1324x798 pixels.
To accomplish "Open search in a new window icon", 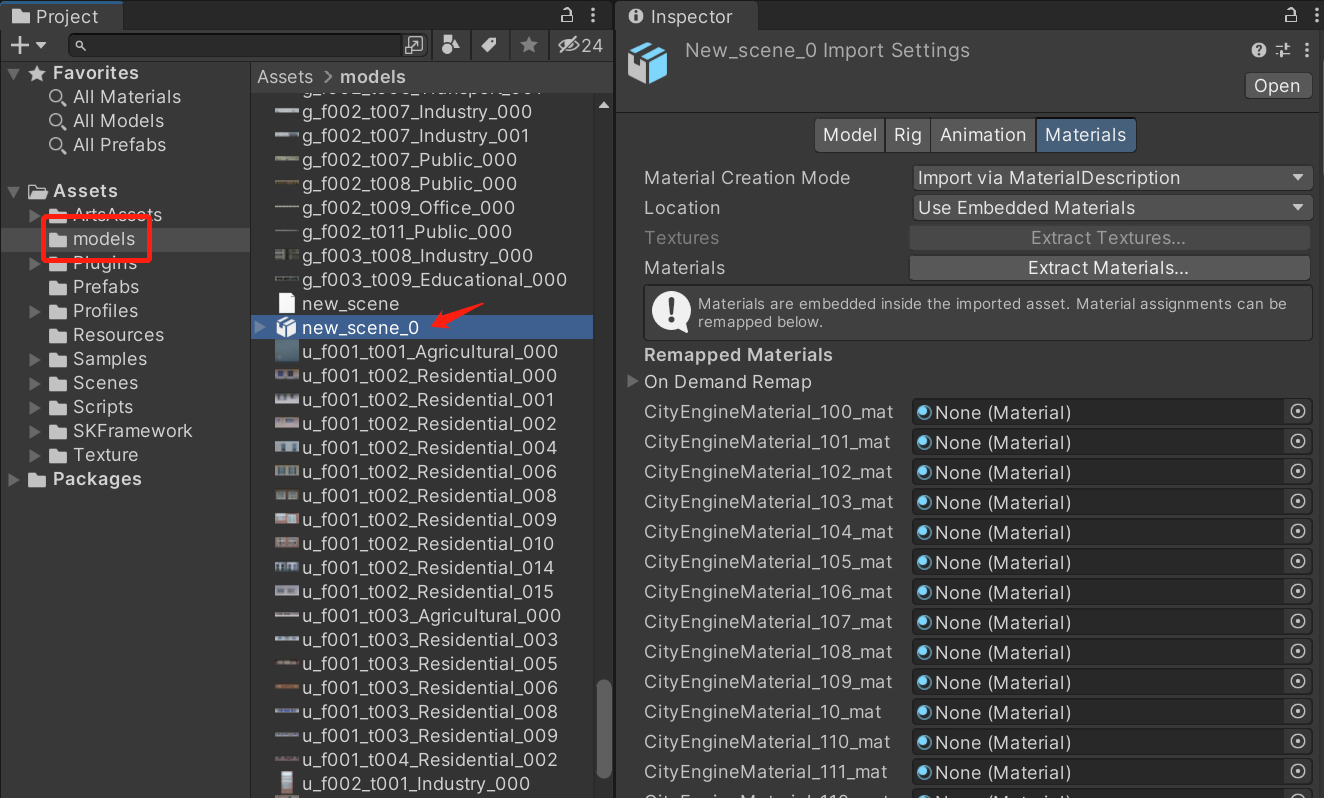I will [414, 45].
